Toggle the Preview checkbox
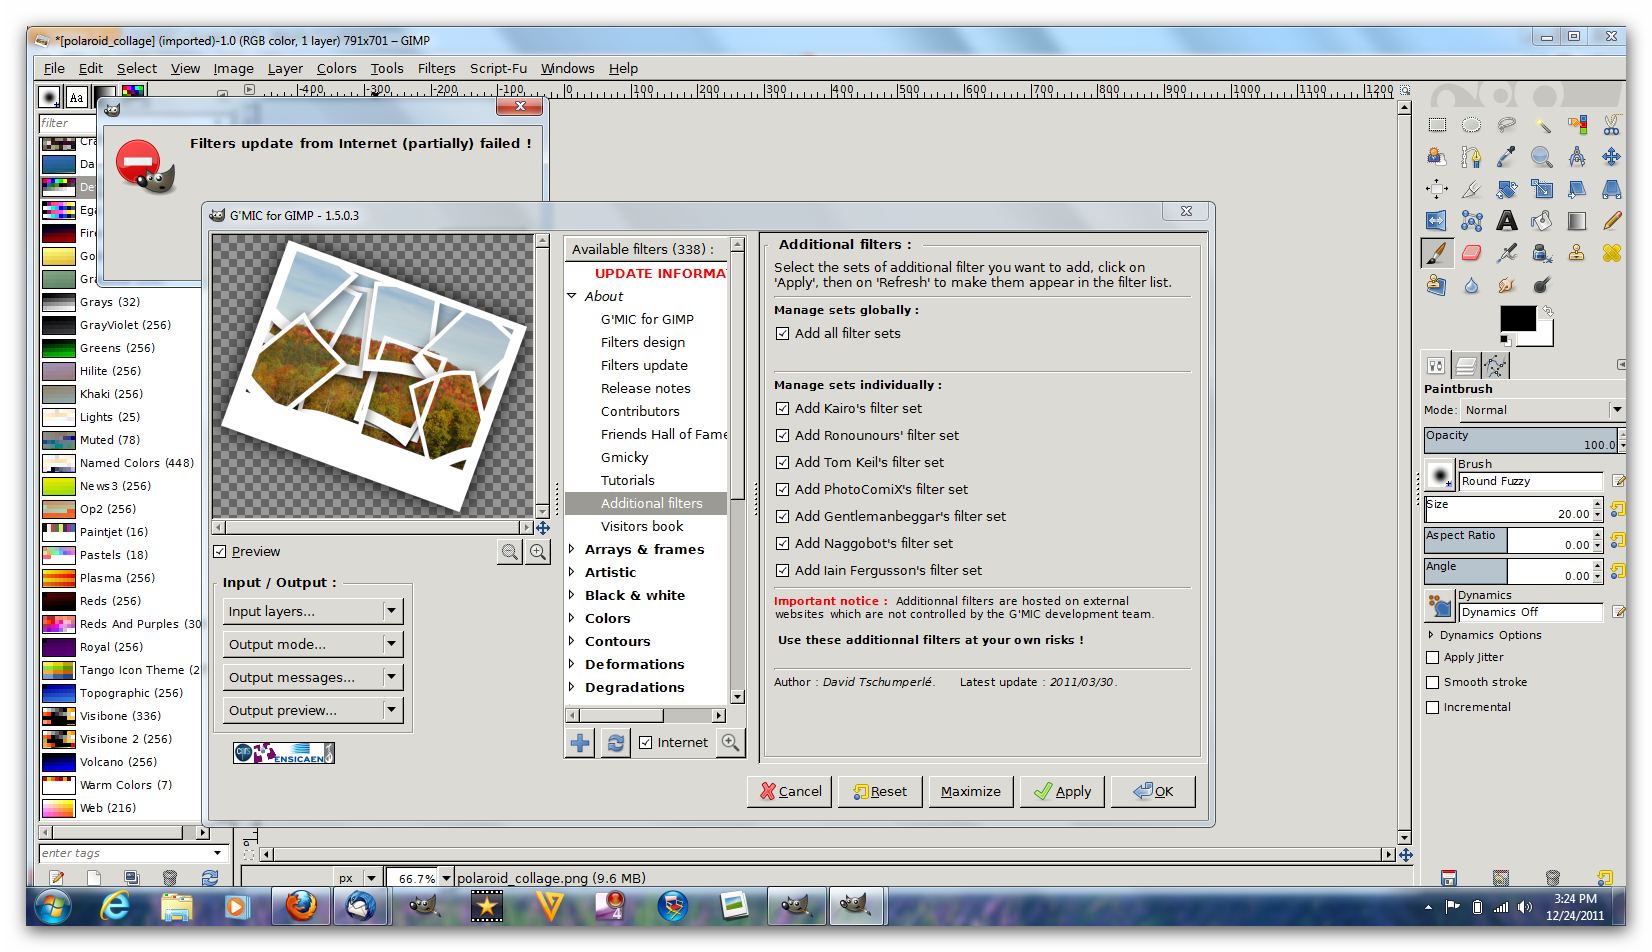Viewport: 1652px width, 952px height. (220, 552)
